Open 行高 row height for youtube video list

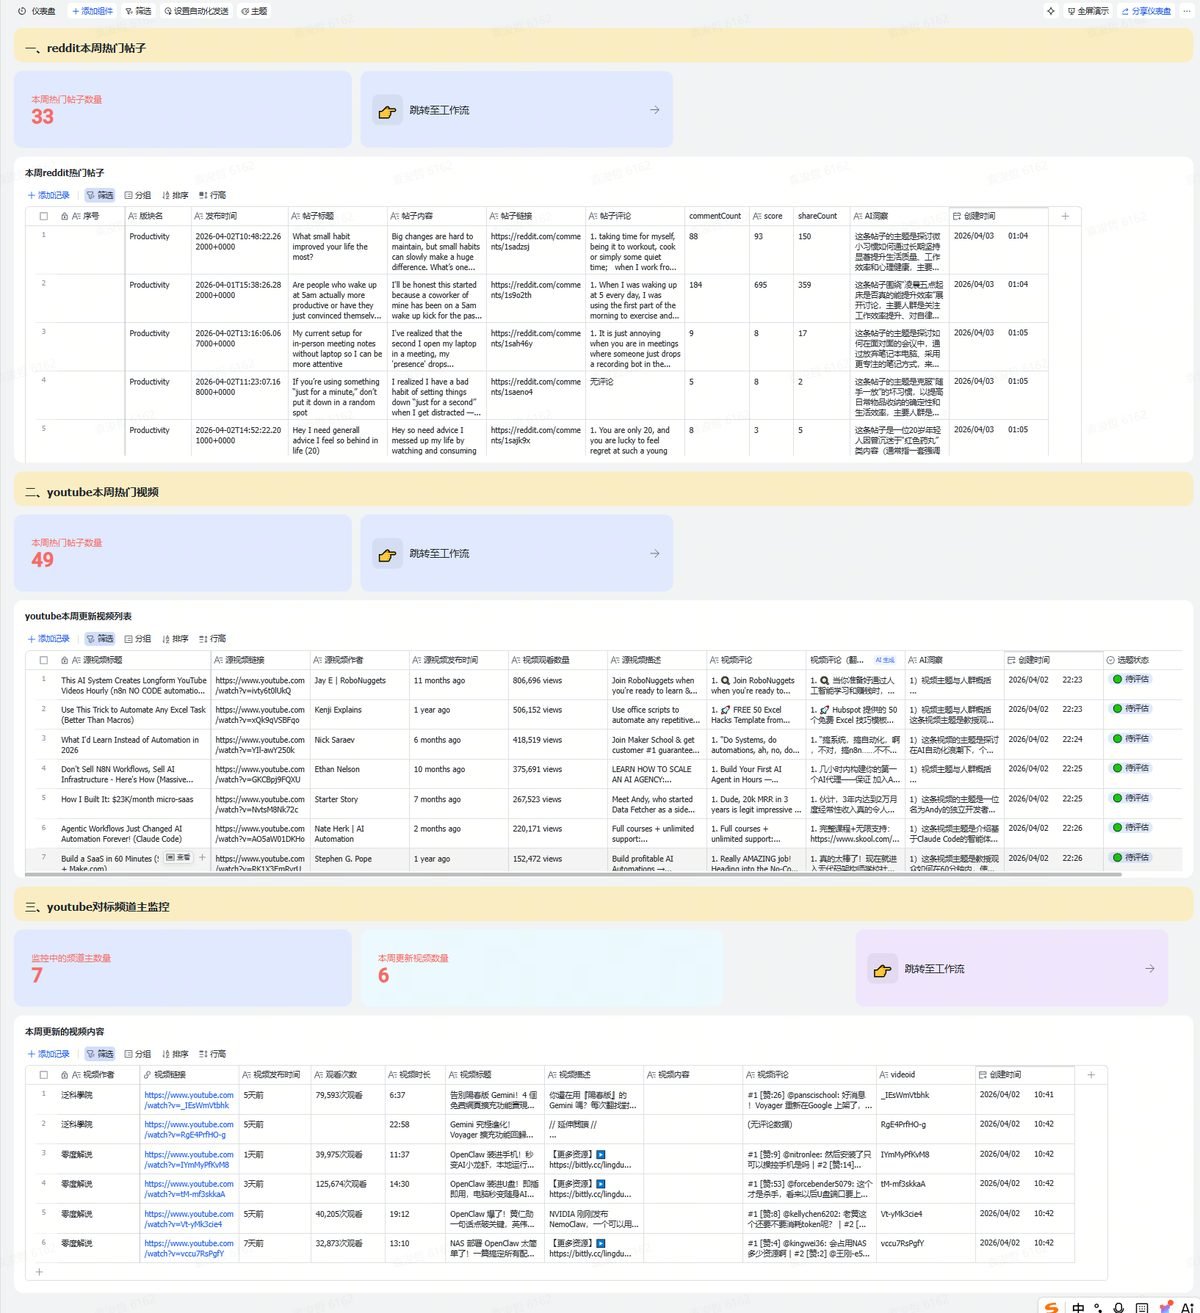(x=212, y=639)
